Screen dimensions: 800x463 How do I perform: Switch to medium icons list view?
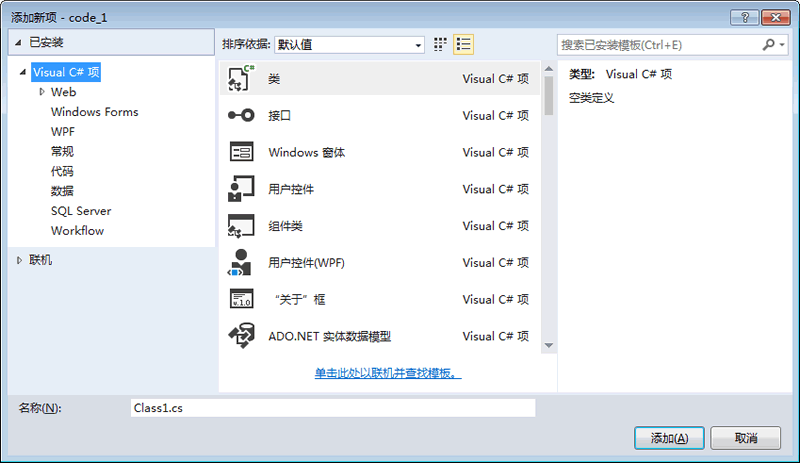click(x=463, y=45)
